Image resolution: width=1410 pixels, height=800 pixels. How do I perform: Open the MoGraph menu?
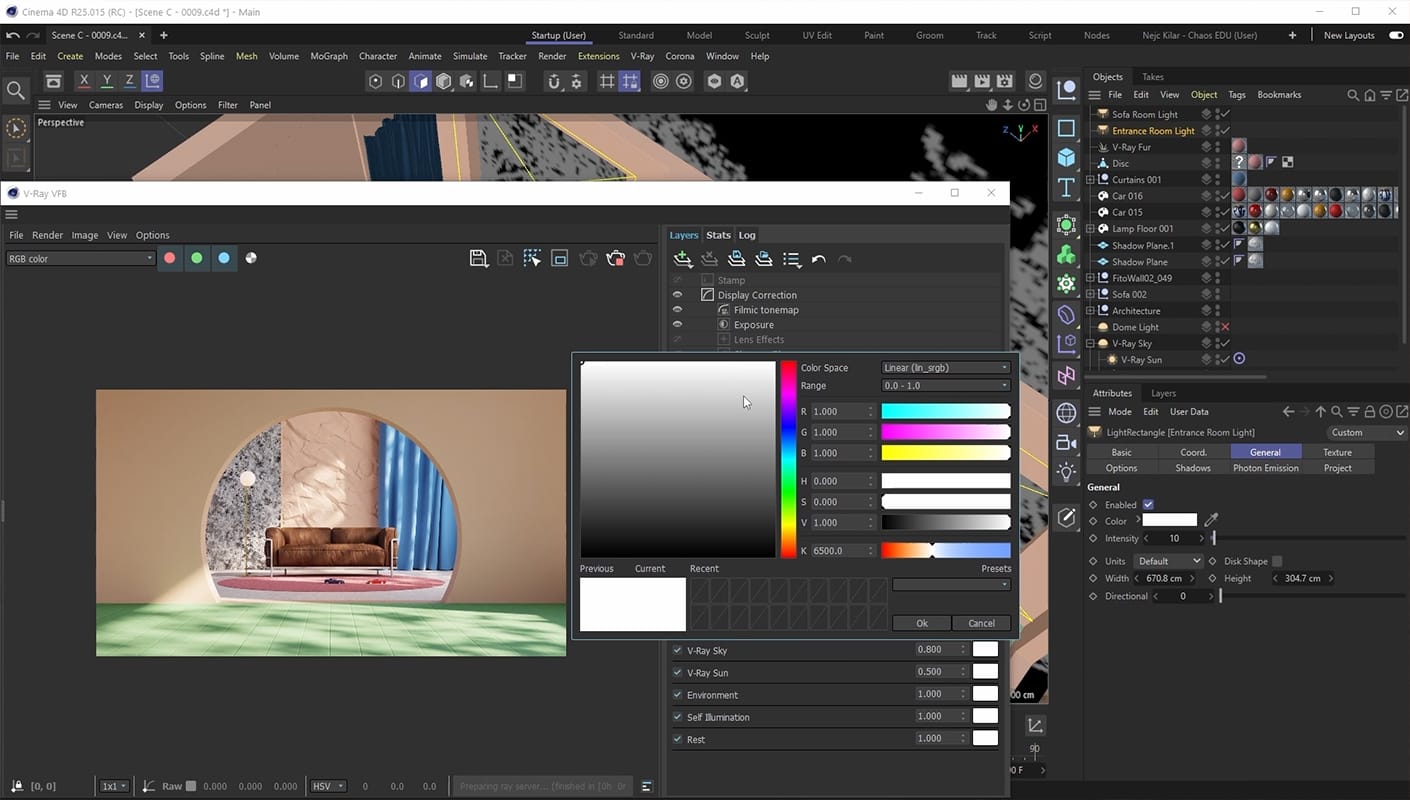point(329,56)
